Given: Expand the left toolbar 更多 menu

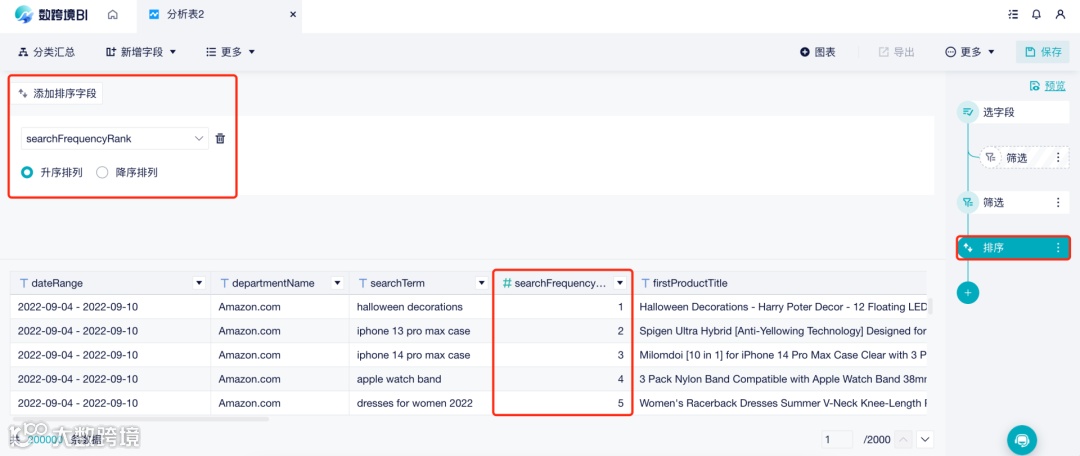Looking at the screenshot, I should pyautogui.click(x=231, y=52).
